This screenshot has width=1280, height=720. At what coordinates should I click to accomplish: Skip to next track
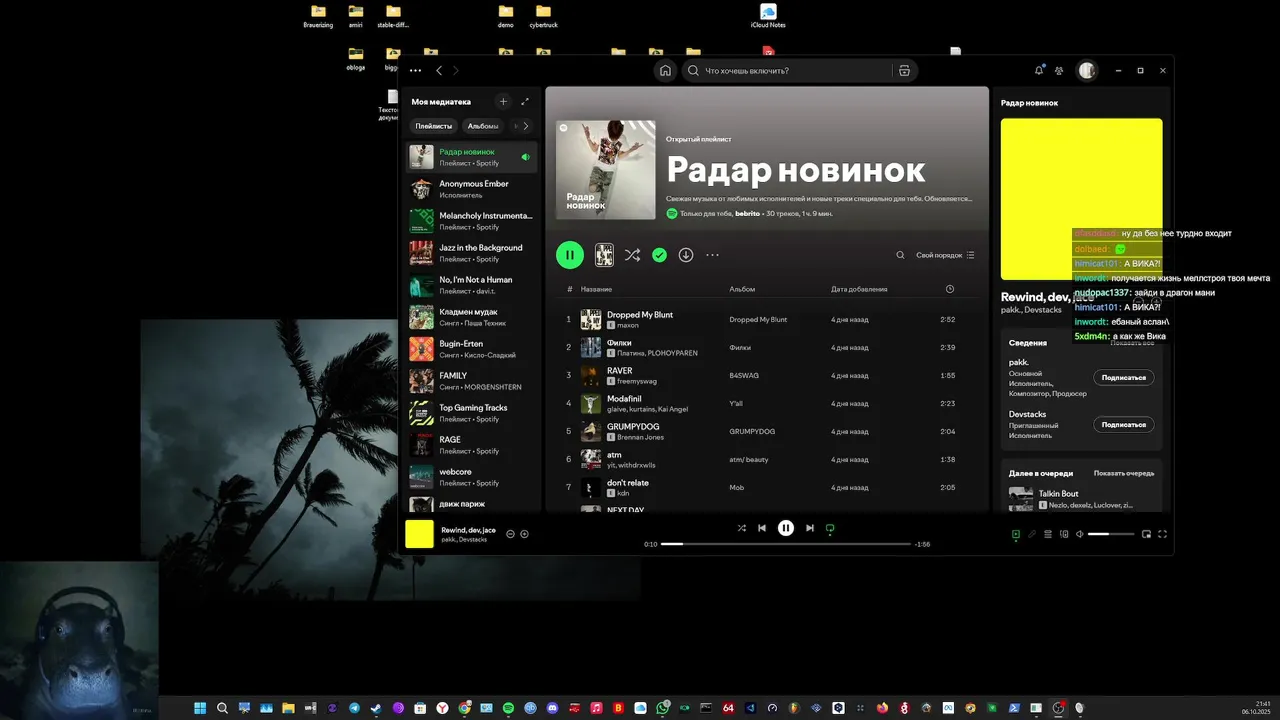coord(810,528)
